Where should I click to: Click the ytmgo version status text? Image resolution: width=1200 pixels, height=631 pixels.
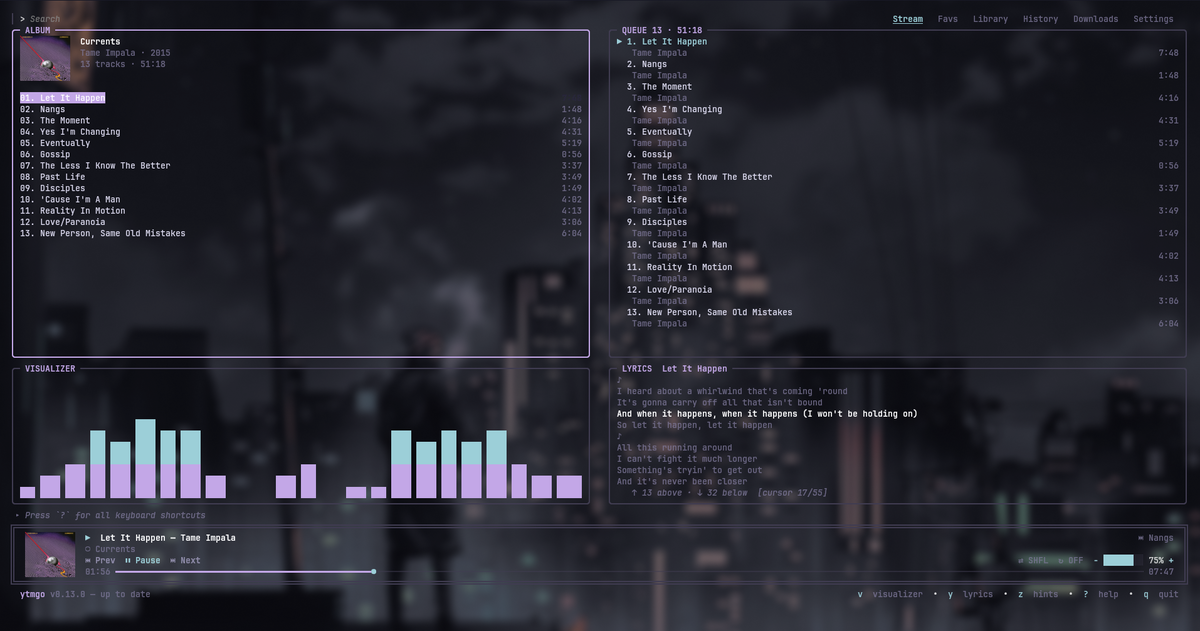85,594
